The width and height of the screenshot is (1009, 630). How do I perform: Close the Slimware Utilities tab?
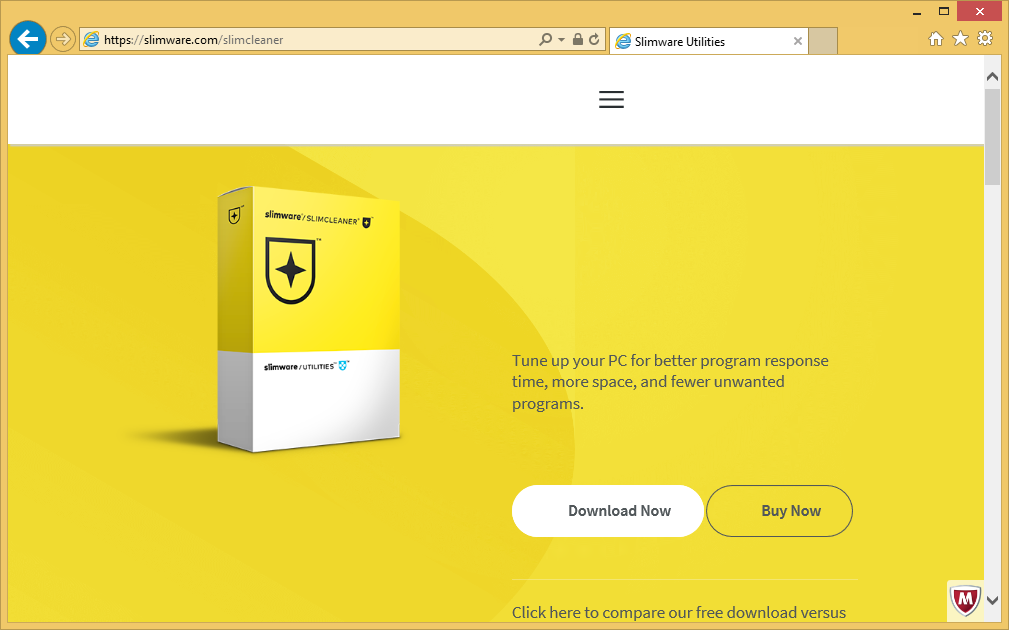(797, 41)
